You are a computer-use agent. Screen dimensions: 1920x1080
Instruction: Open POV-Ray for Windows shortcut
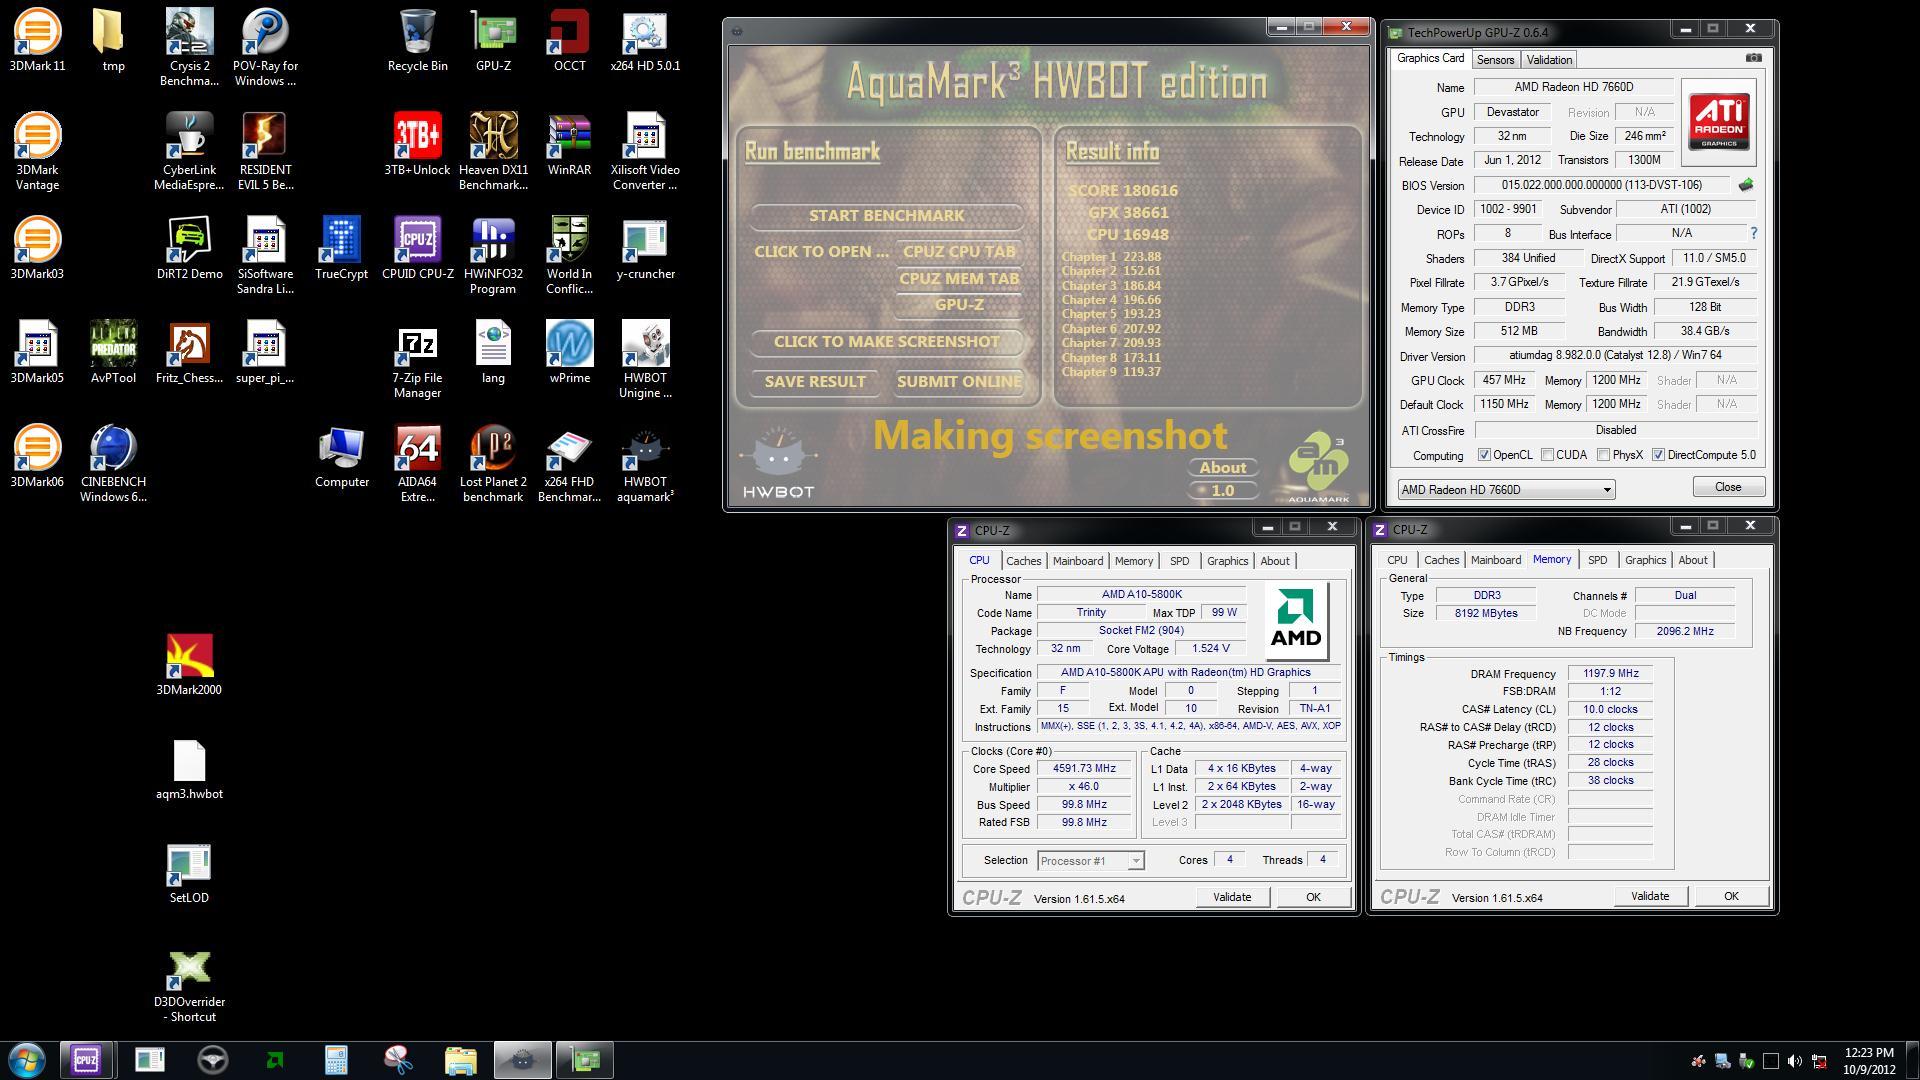click(265, 48)
